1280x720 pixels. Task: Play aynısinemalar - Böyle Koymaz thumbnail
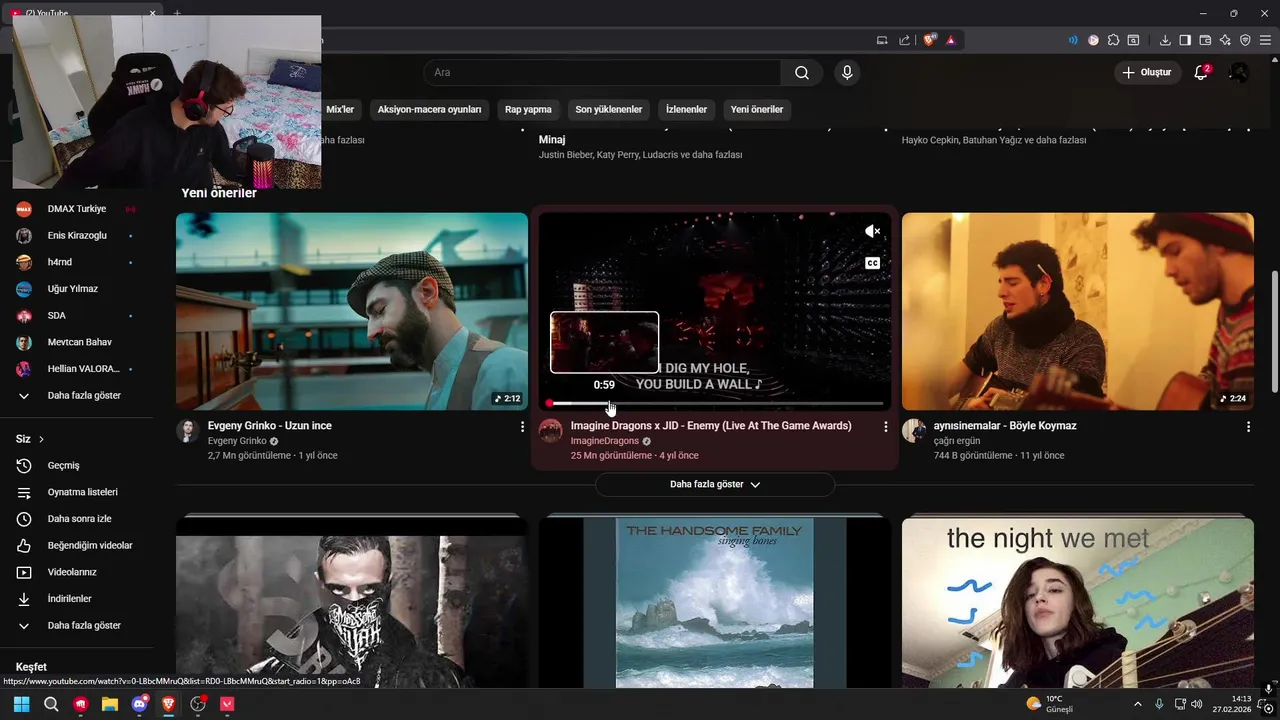[x=1078, y=311]
